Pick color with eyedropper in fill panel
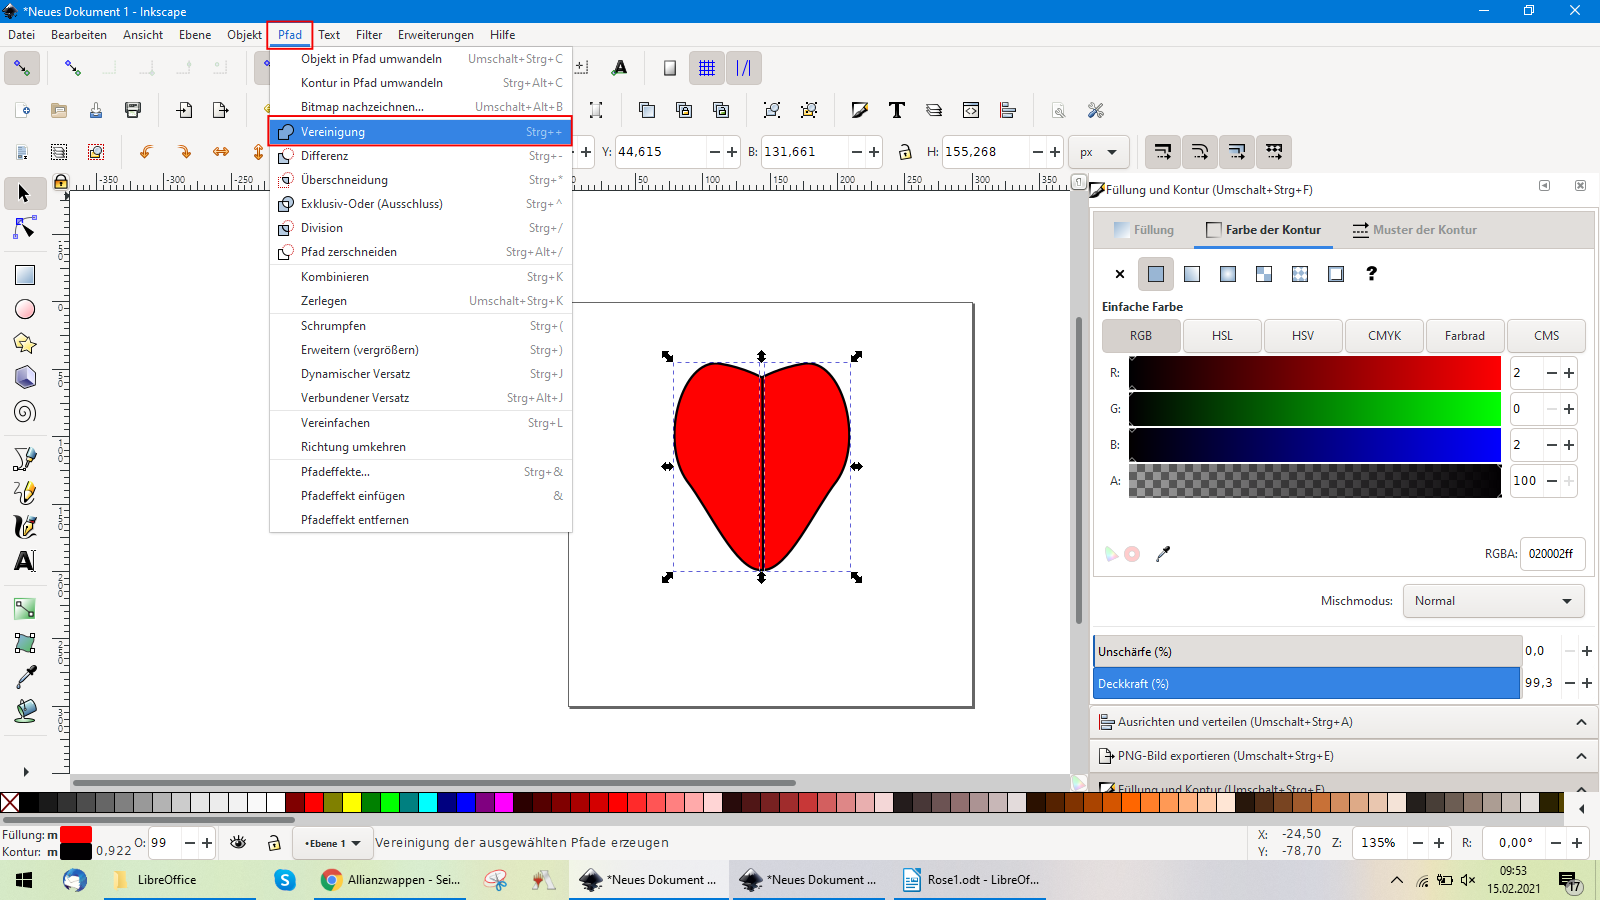 point(1163,554)
